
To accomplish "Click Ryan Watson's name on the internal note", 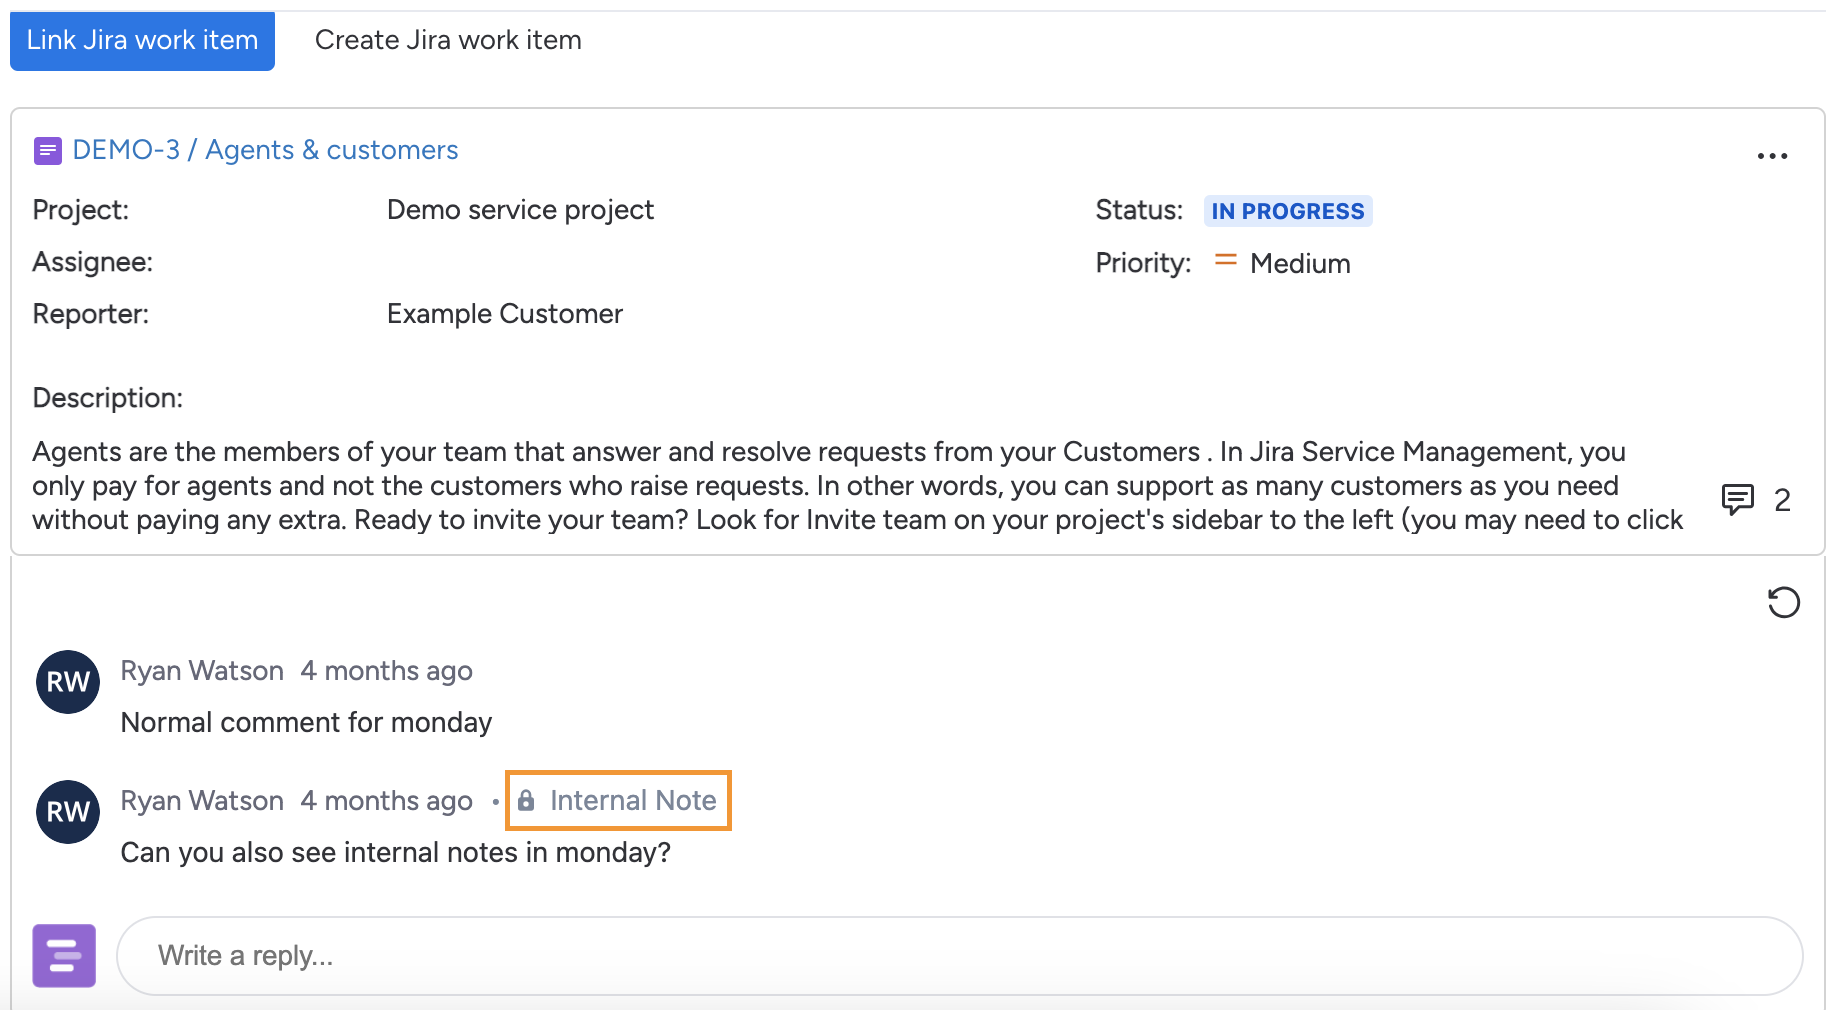I will 202,800.
